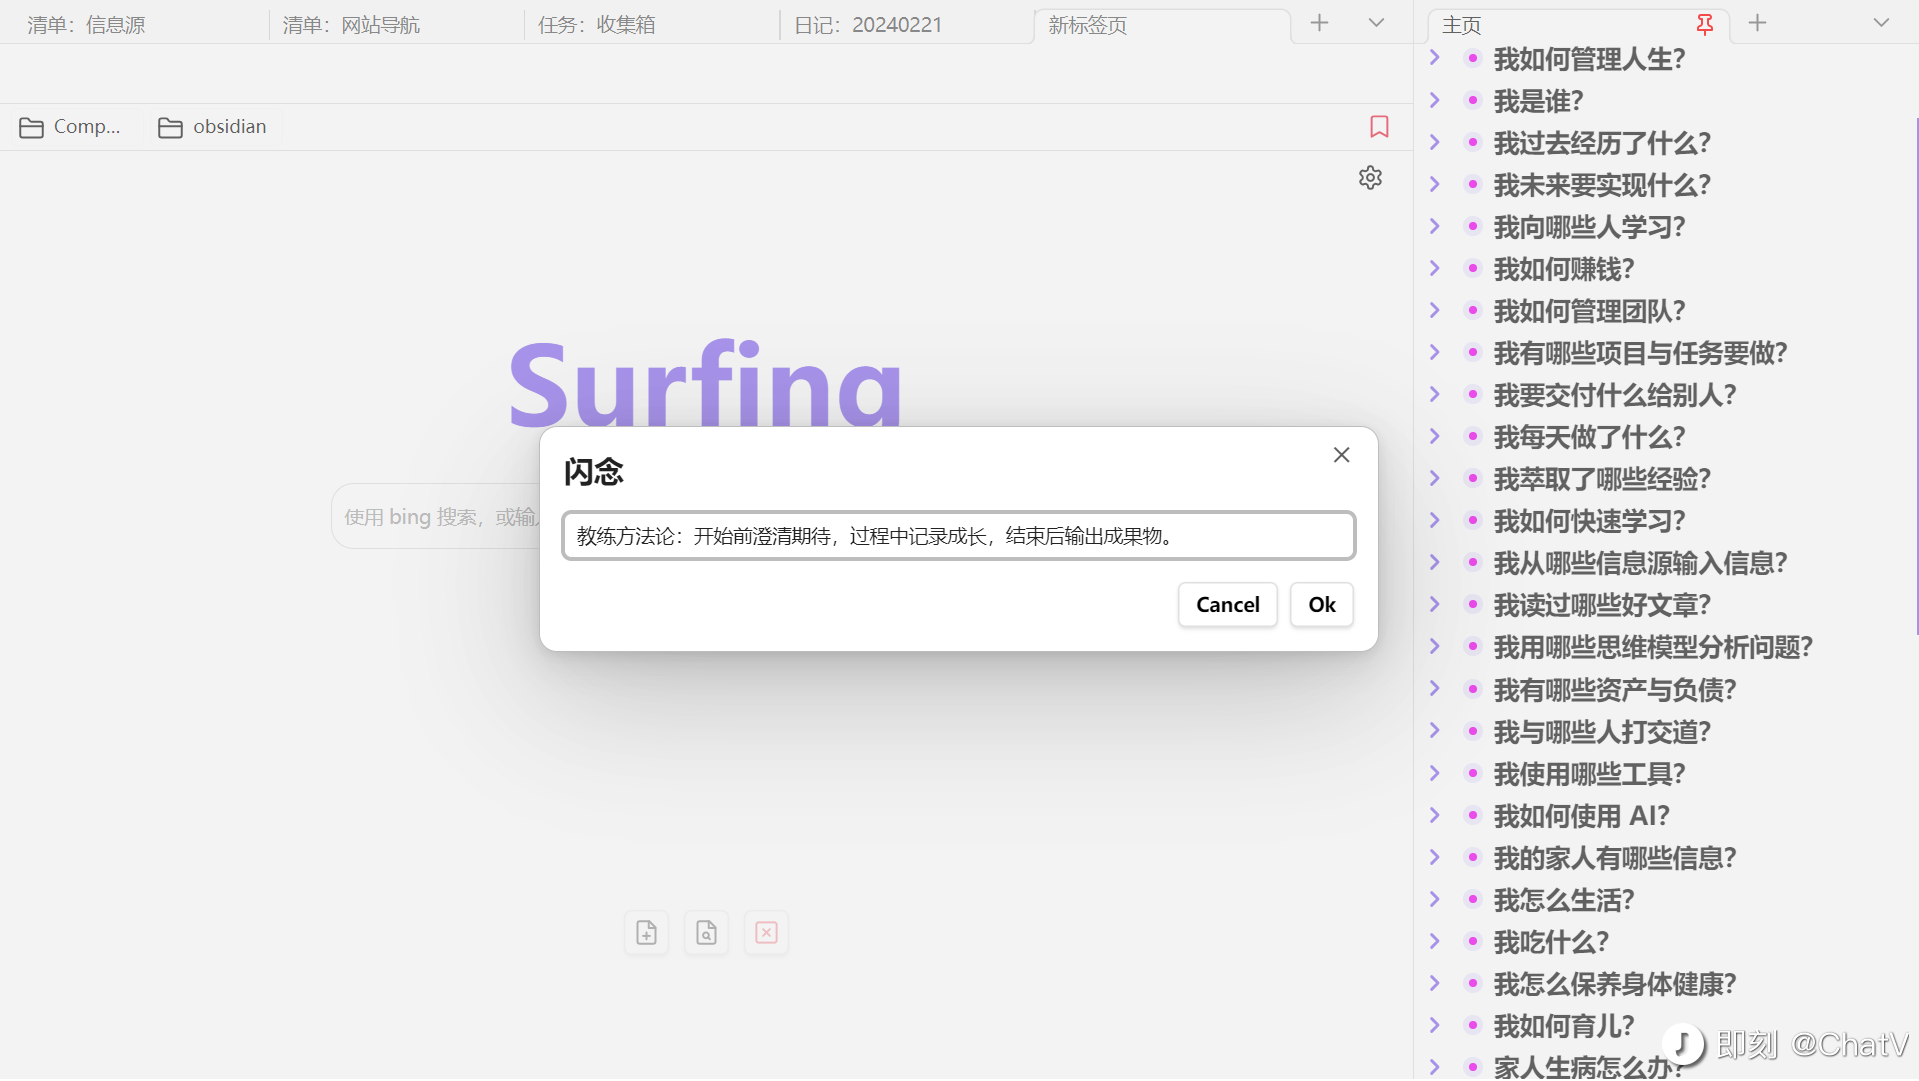Click the new file plus icon

[x=646, y=933]
